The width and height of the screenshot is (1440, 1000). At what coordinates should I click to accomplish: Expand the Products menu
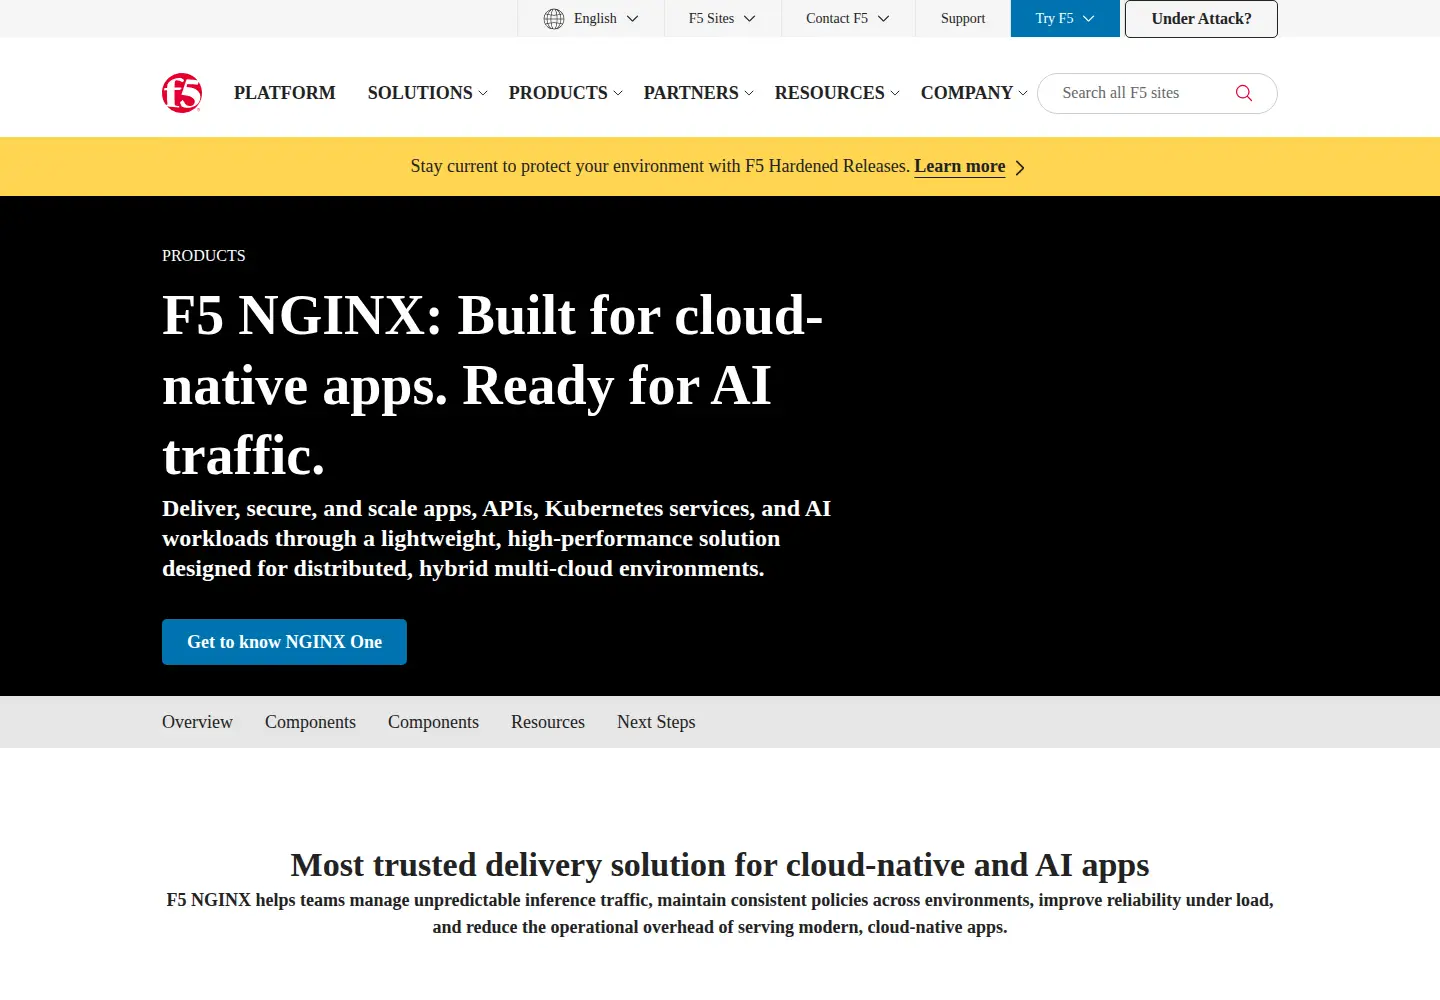566,93
